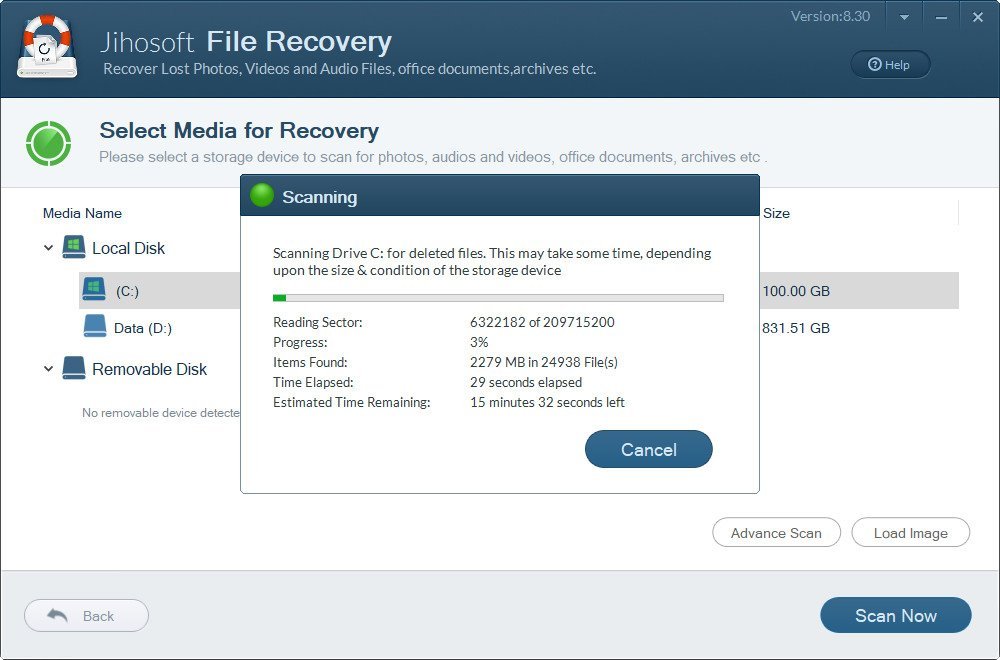1000x660 pixels.
Task: Click the 29 seconds elapsed text
Action: click(x=526, y=383)
